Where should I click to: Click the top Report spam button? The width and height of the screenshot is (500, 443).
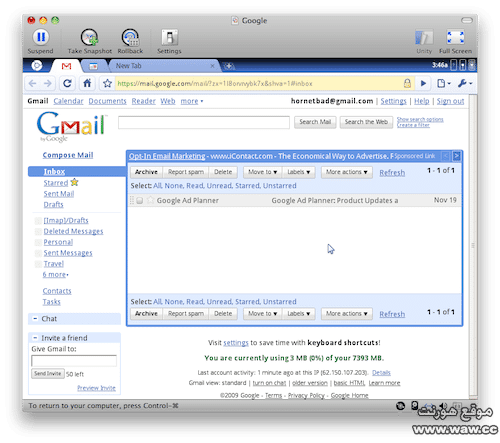(x=186, y=172)
